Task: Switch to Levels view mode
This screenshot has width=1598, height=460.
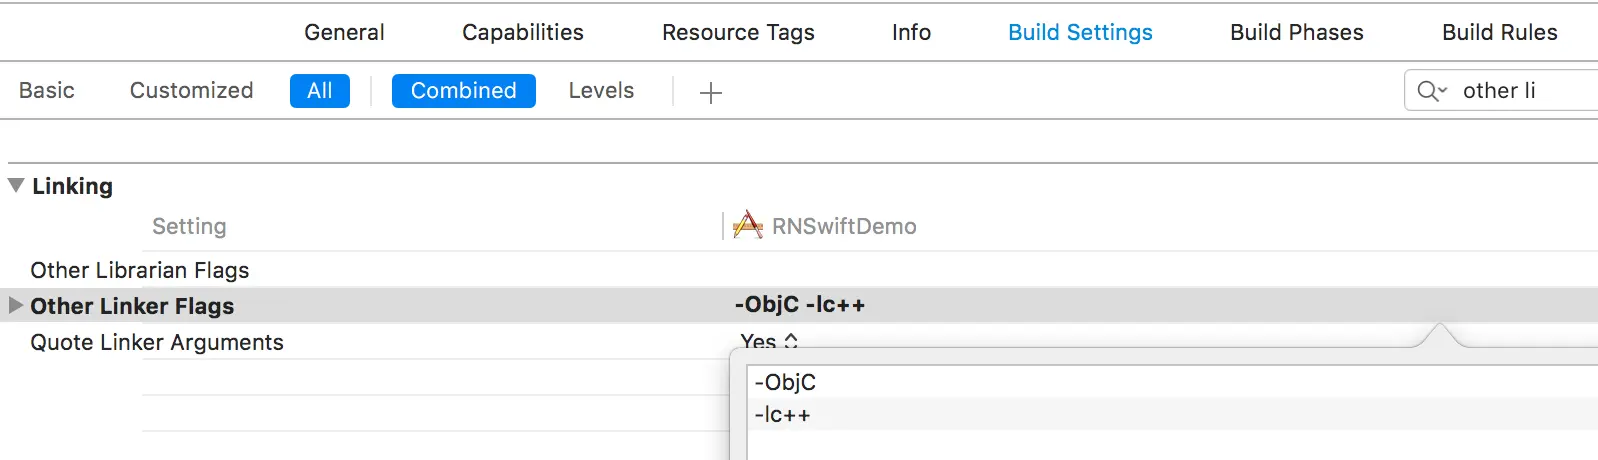Action: pos(601,90)
